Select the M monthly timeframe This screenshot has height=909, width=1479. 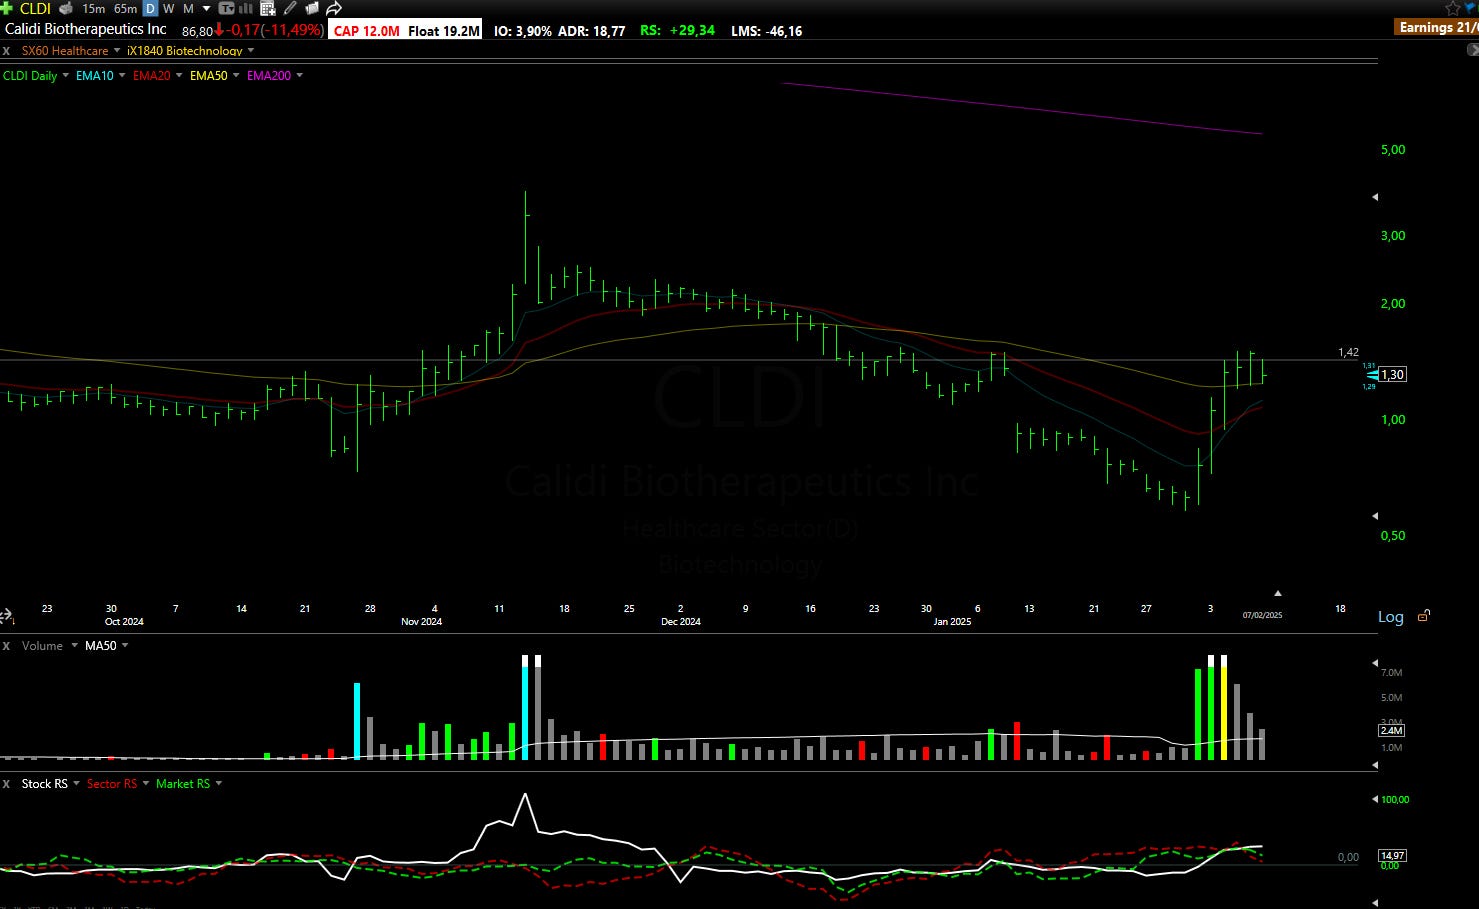pos(188,8)
